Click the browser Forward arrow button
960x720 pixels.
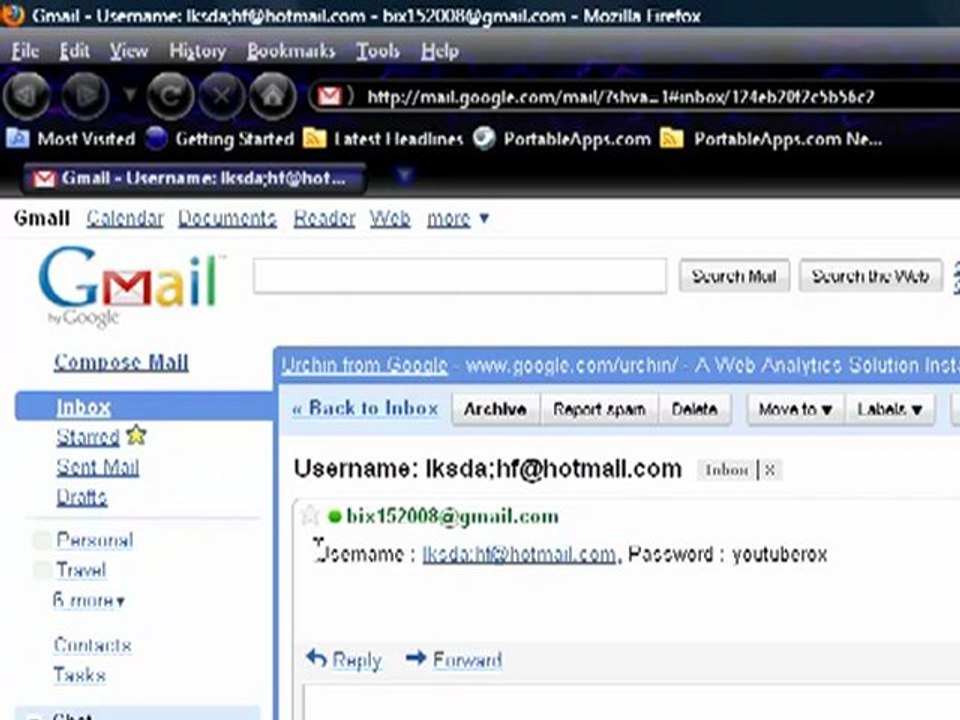(85, 96)
